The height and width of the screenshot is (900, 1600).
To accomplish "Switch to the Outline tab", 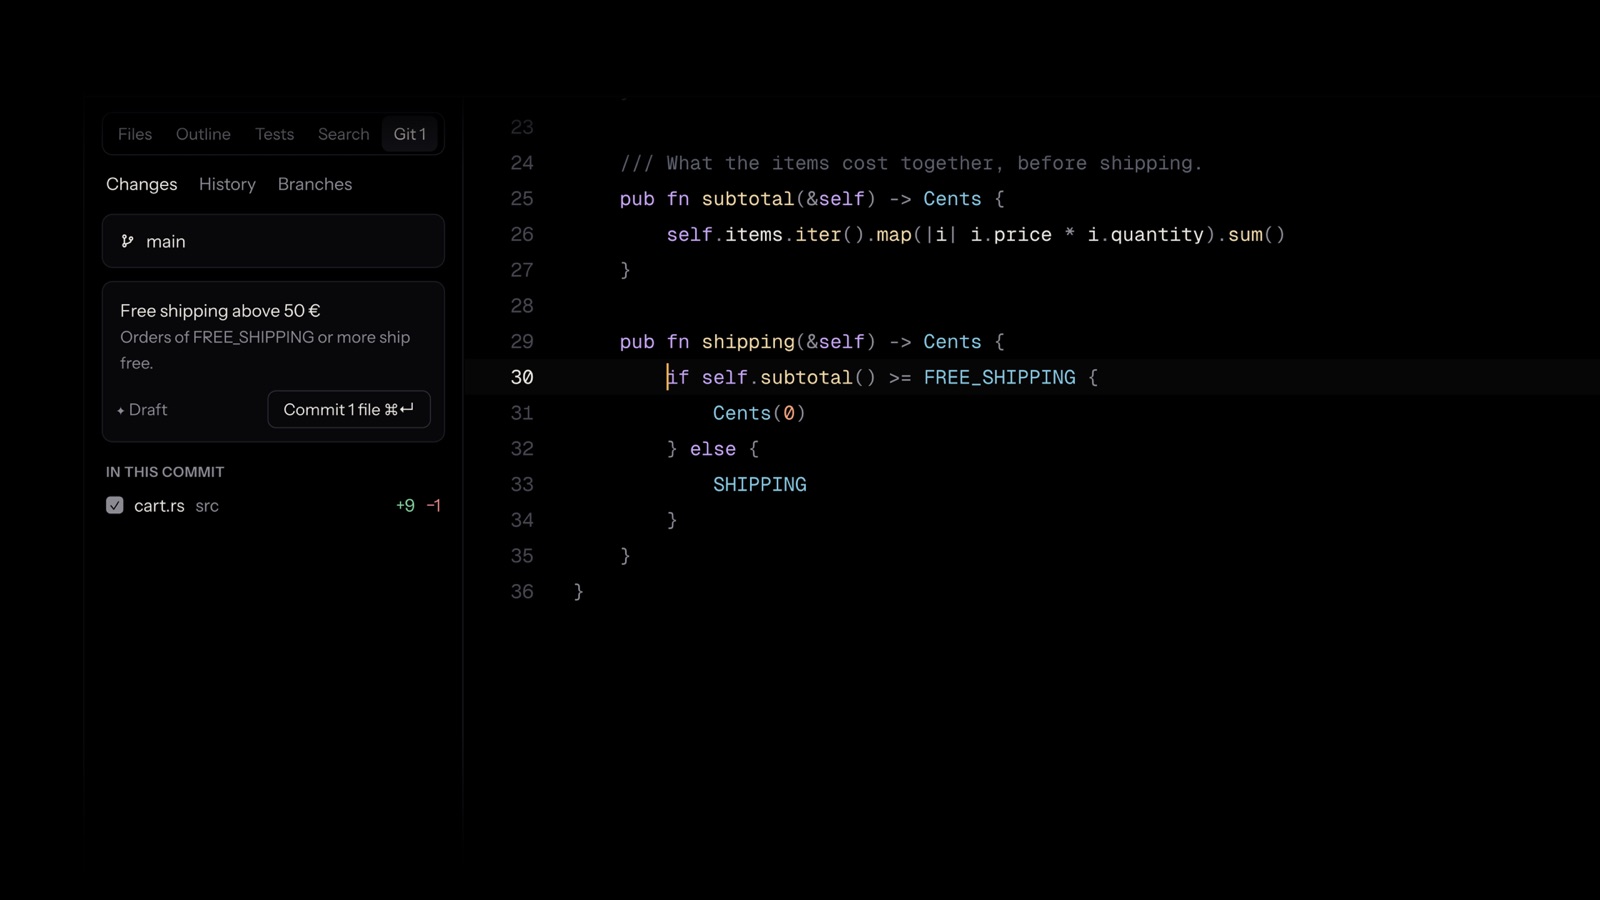I will tap(203, 134).
